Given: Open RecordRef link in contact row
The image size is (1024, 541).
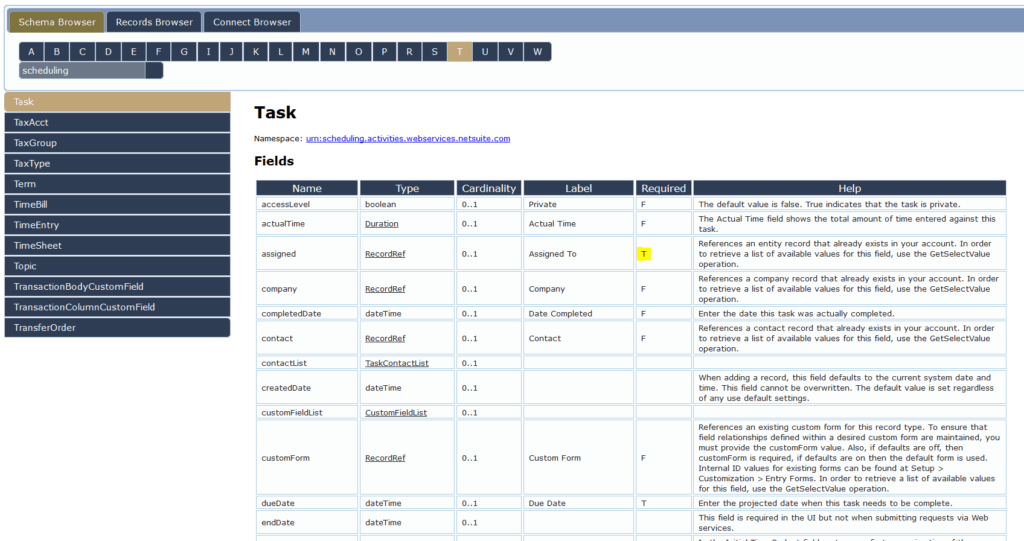Looking at the screenshot, I should 385,338.
